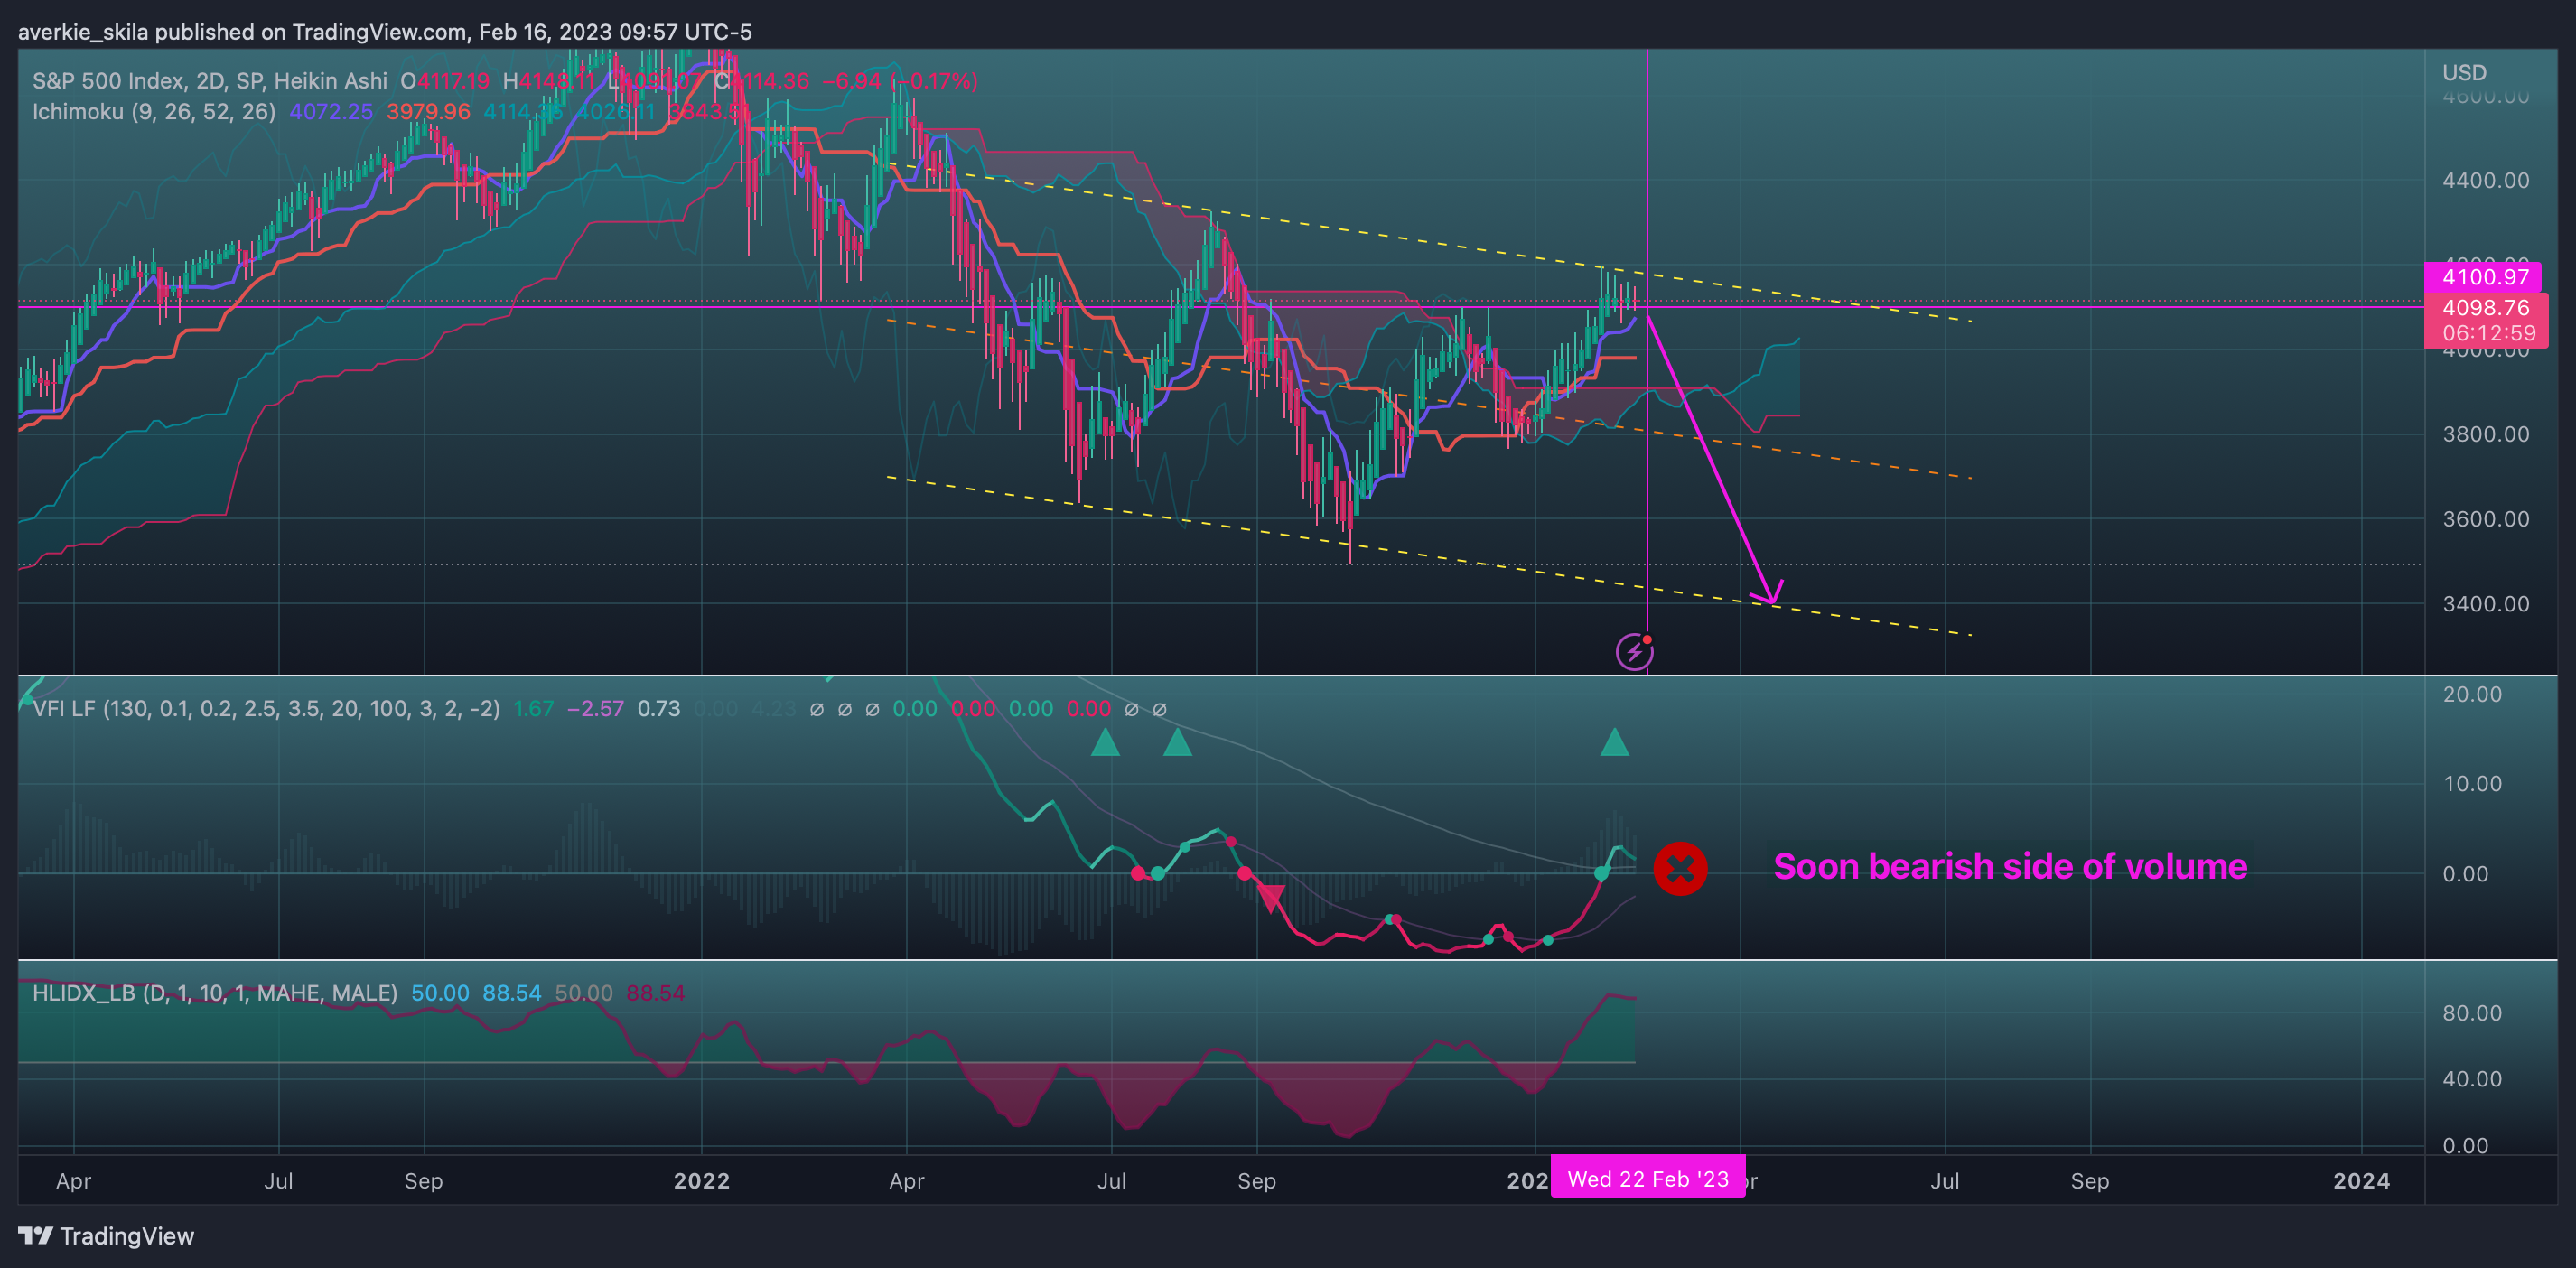This screenshot has width=2576, height=1268.
Task: Click the red X circle marker
Action: point(1680,868)
